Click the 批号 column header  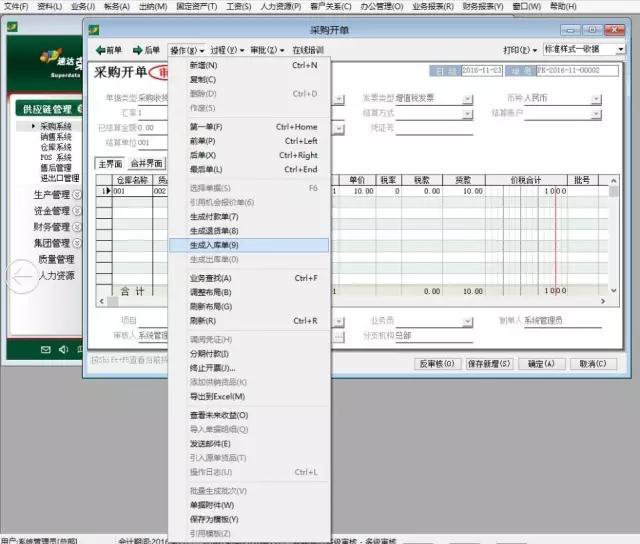[582, 180]
